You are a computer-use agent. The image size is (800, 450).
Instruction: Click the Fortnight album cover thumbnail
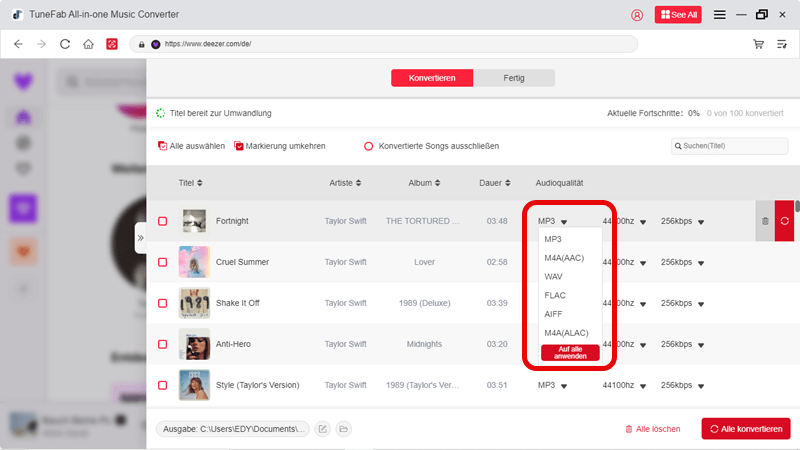click(x=194, y=221)
